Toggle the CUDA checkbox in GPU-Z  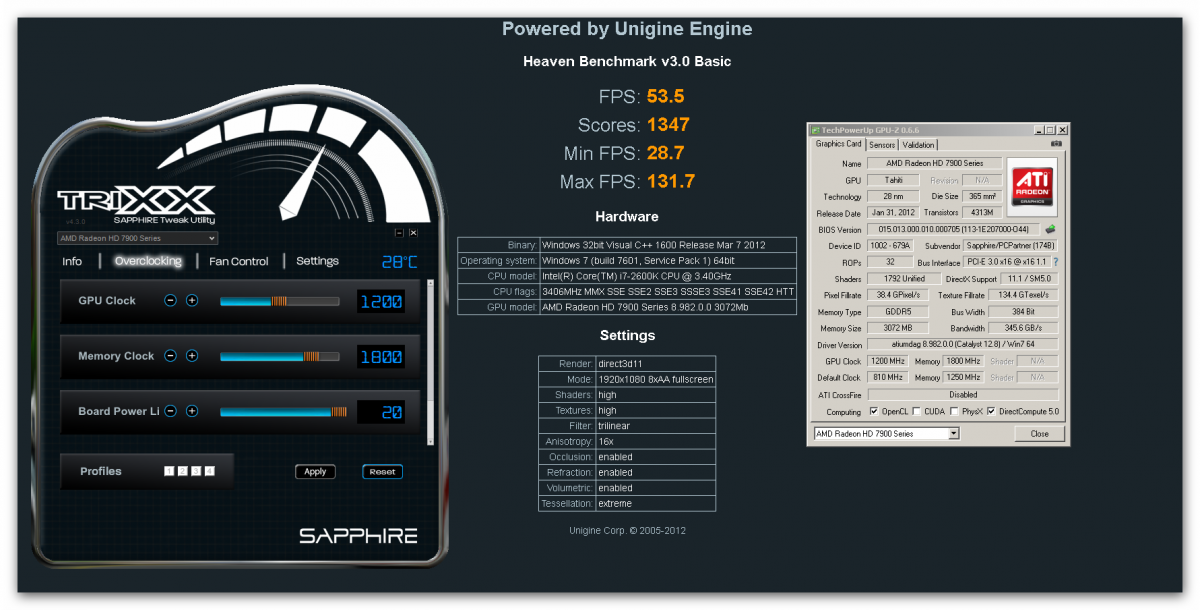pos(917,411)
